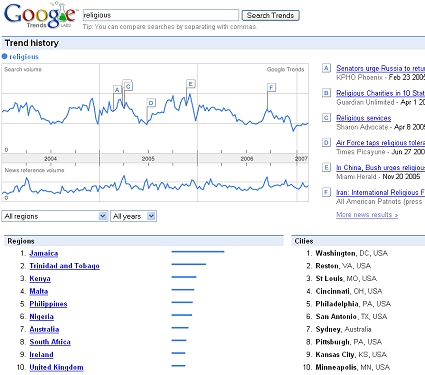Image resolution: width=425 pixels, height=375 pixels.
Task: Click the Google Trends logo
Action: [x=40, y=16]
